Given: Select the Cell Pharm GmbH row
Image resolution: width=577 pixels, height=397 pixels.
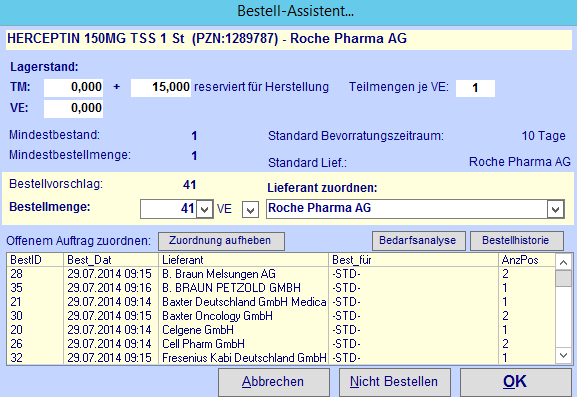Looking at the screenshot, I should pyautogui.click(x=281, y=344).
